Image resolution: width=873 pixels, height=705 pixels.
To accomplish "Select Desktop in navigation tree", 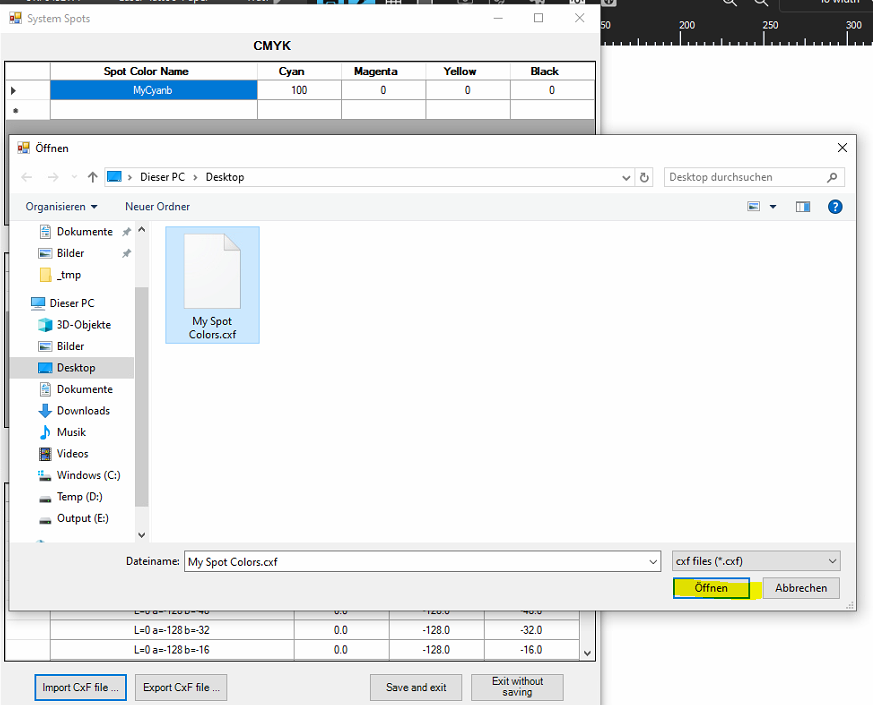I will tap(72, 368).
